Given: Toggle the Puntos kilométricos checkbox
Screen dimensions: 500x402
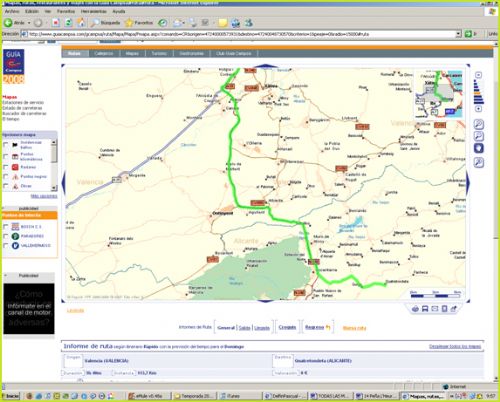Looking at the screenshot, I should pyautogui.click(x=6, y=156).
